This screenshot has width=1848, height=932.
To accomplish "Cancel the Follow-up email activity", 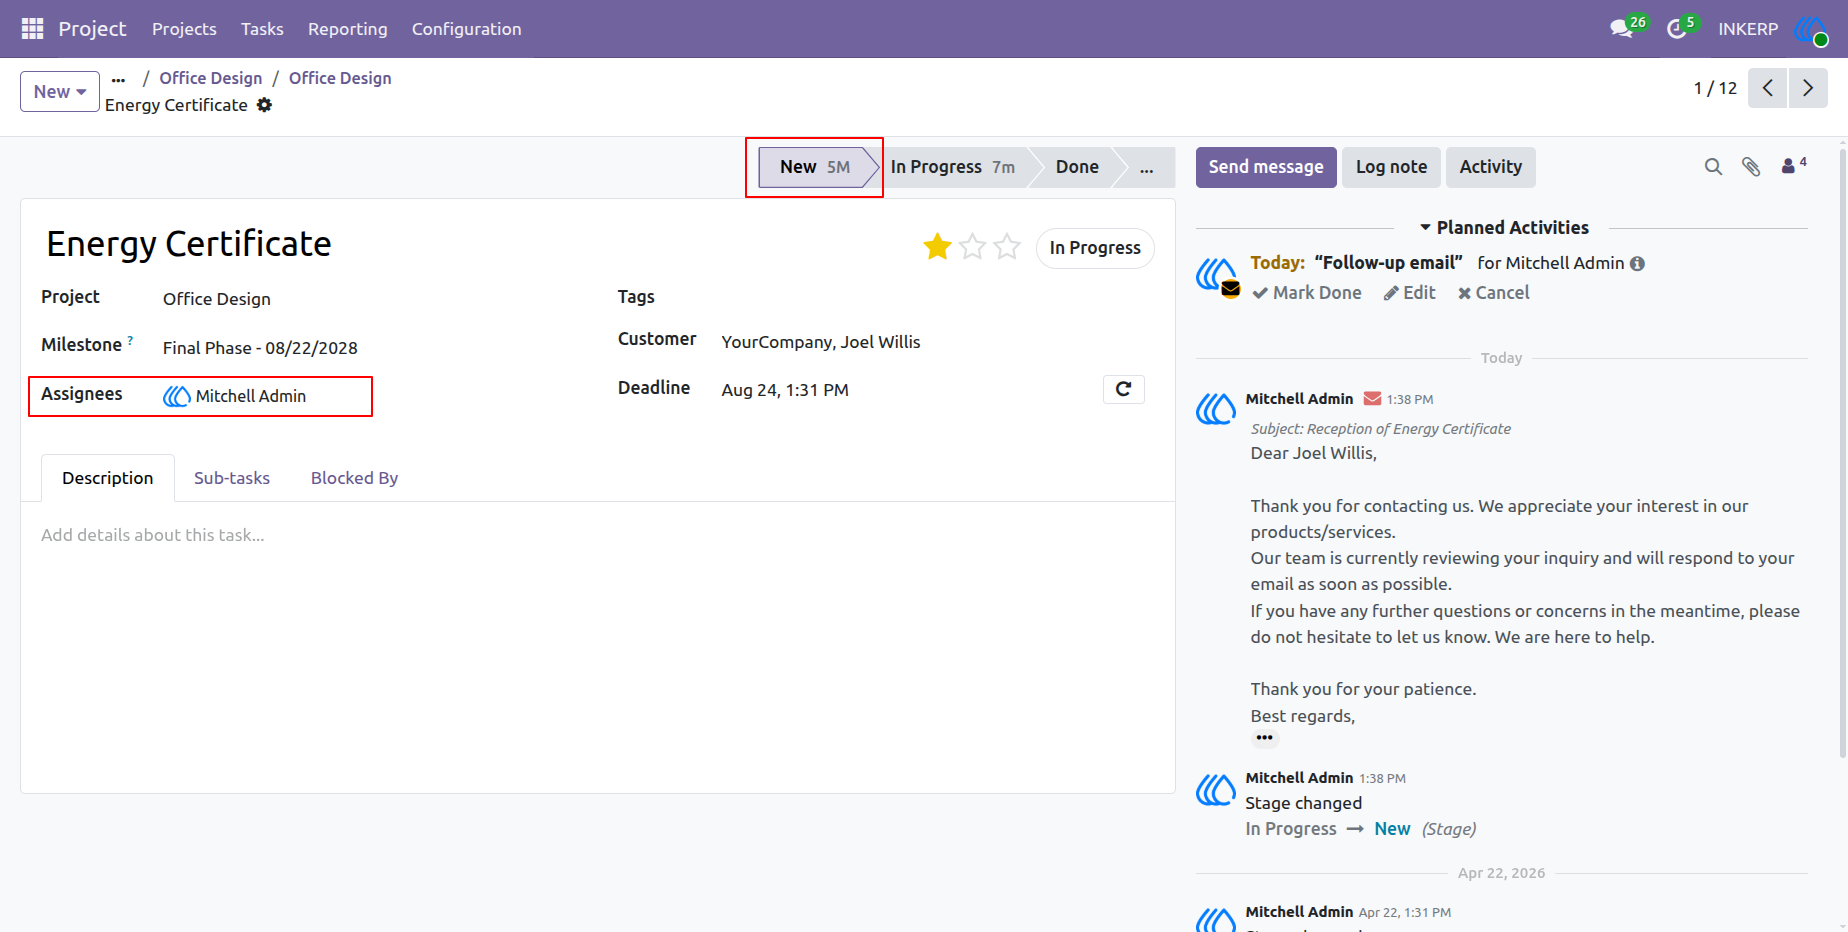I will (1494, 293).
